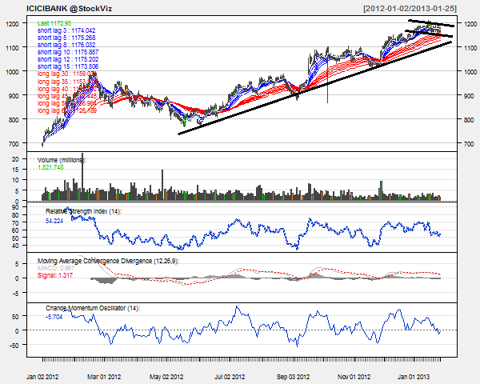Select the 'short lag 8 : 1176.032' entry
This screenshot has width=480, height=384.
coord(66,45)
